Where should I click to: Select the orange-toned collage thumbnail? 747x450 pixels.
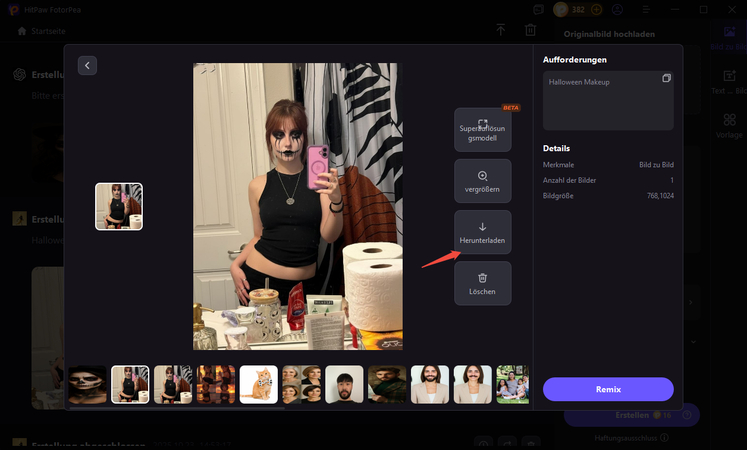[x=216, y=384]
